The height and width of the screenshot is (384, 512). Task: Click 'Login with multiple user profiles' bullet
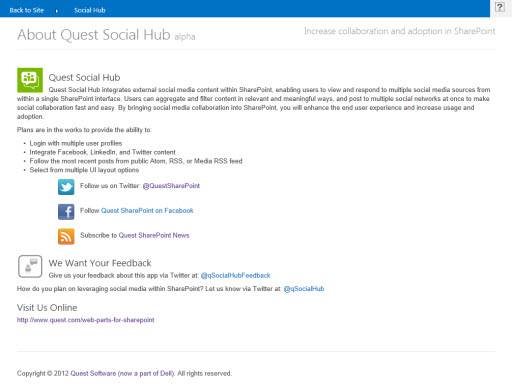click(x=76, y=143)
